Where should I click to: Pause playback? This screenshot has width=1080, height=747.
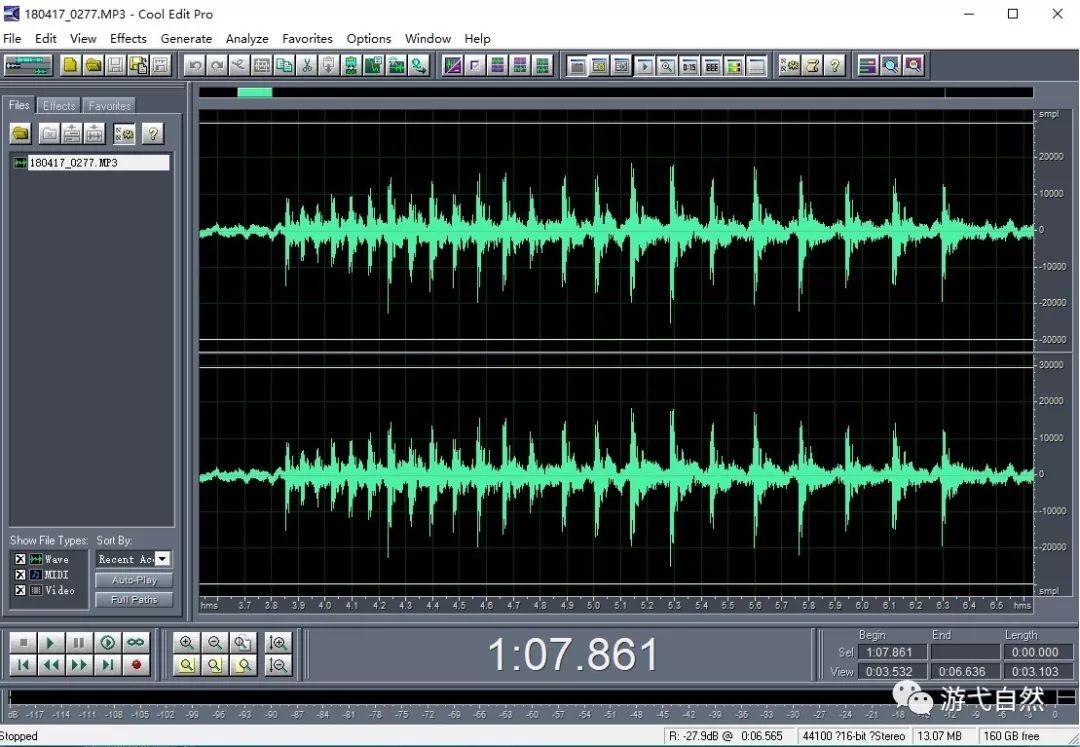click(x=79, y=643)
